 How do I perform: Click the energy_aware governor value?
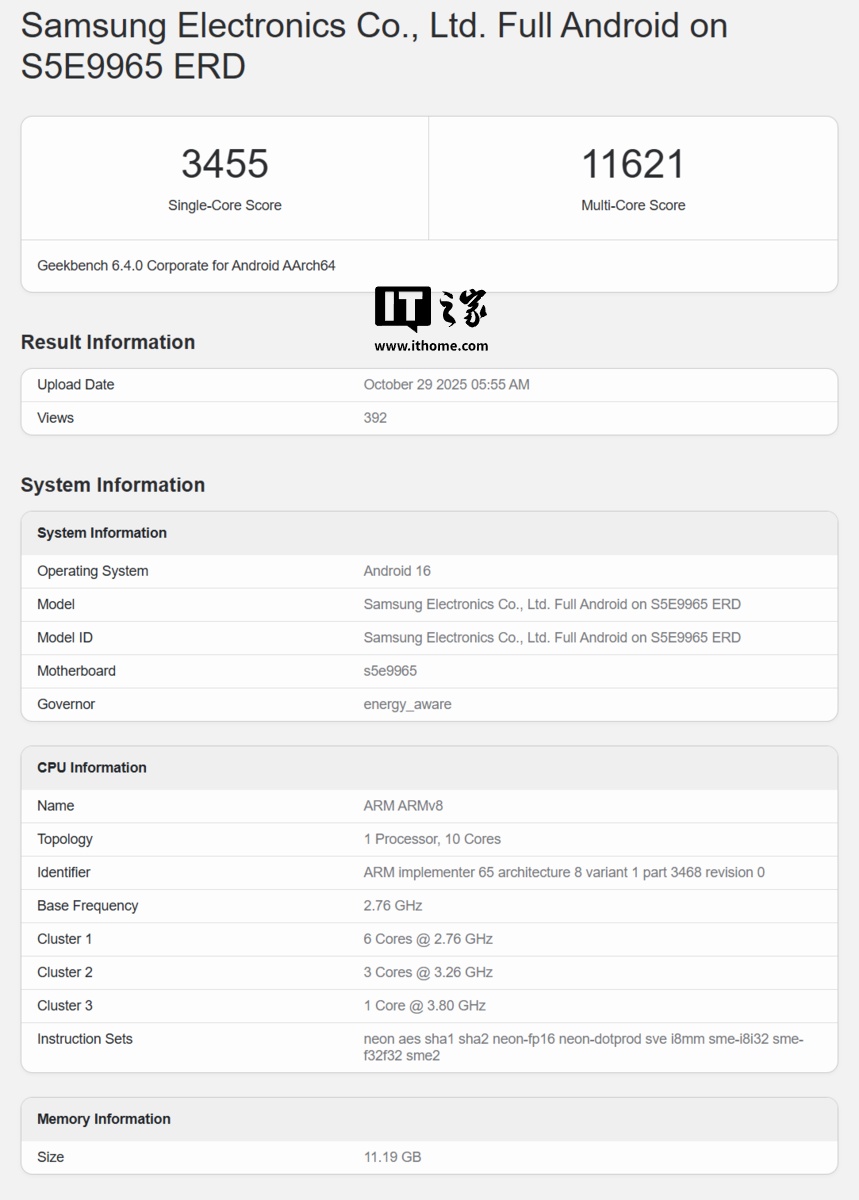tap(407, 704)
